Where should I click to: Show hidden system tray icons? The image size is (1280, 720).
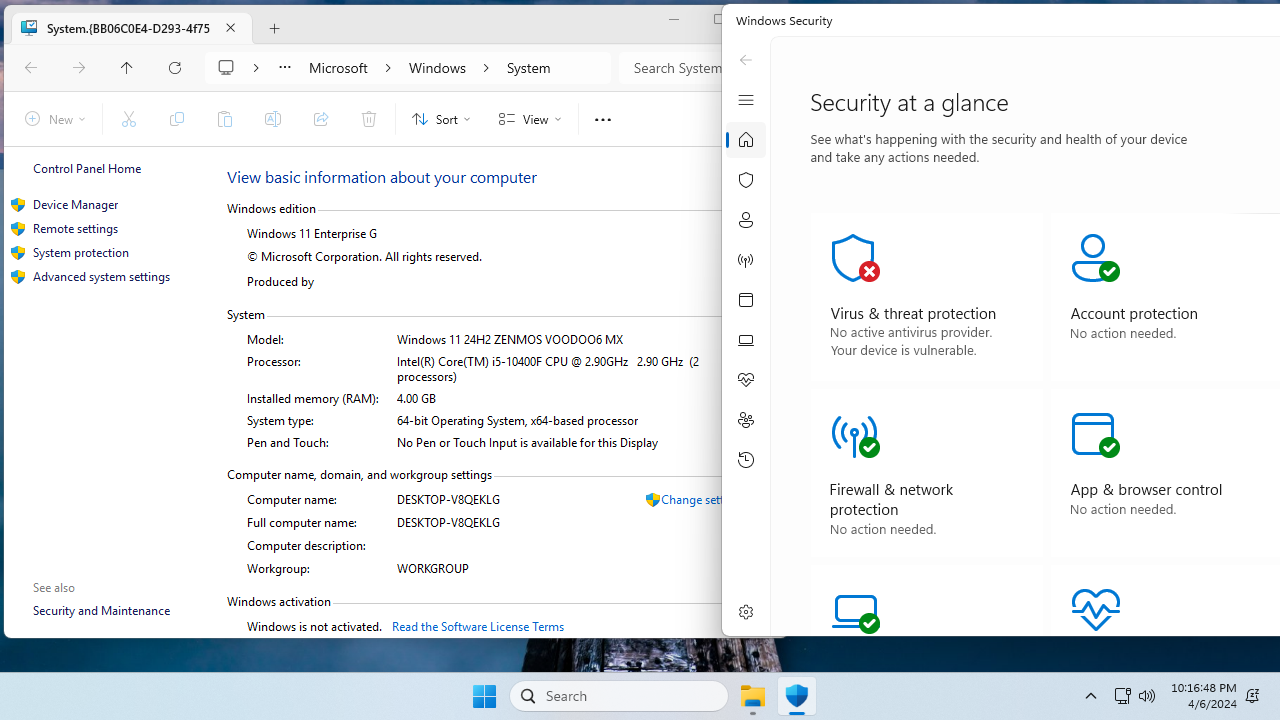tap(1091, 696)
